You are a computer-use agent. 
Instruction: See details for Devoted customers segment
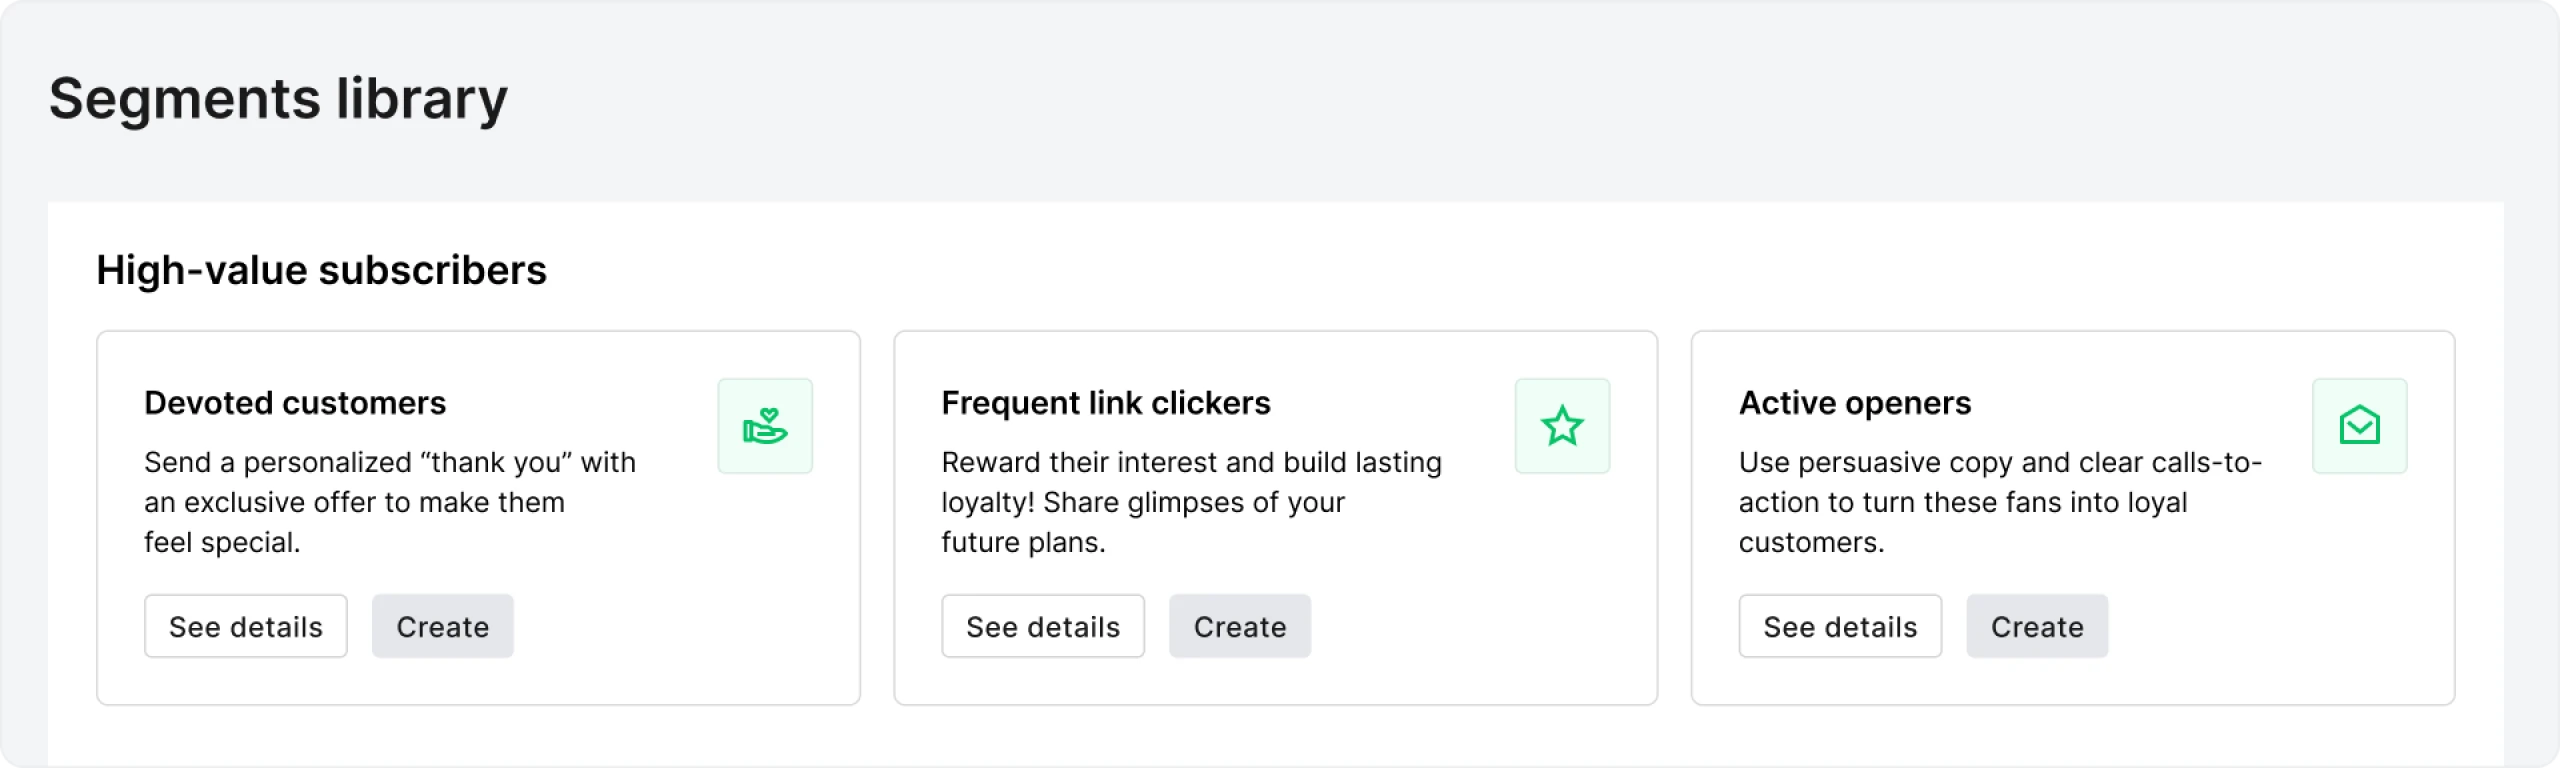(x=246, y=627)
